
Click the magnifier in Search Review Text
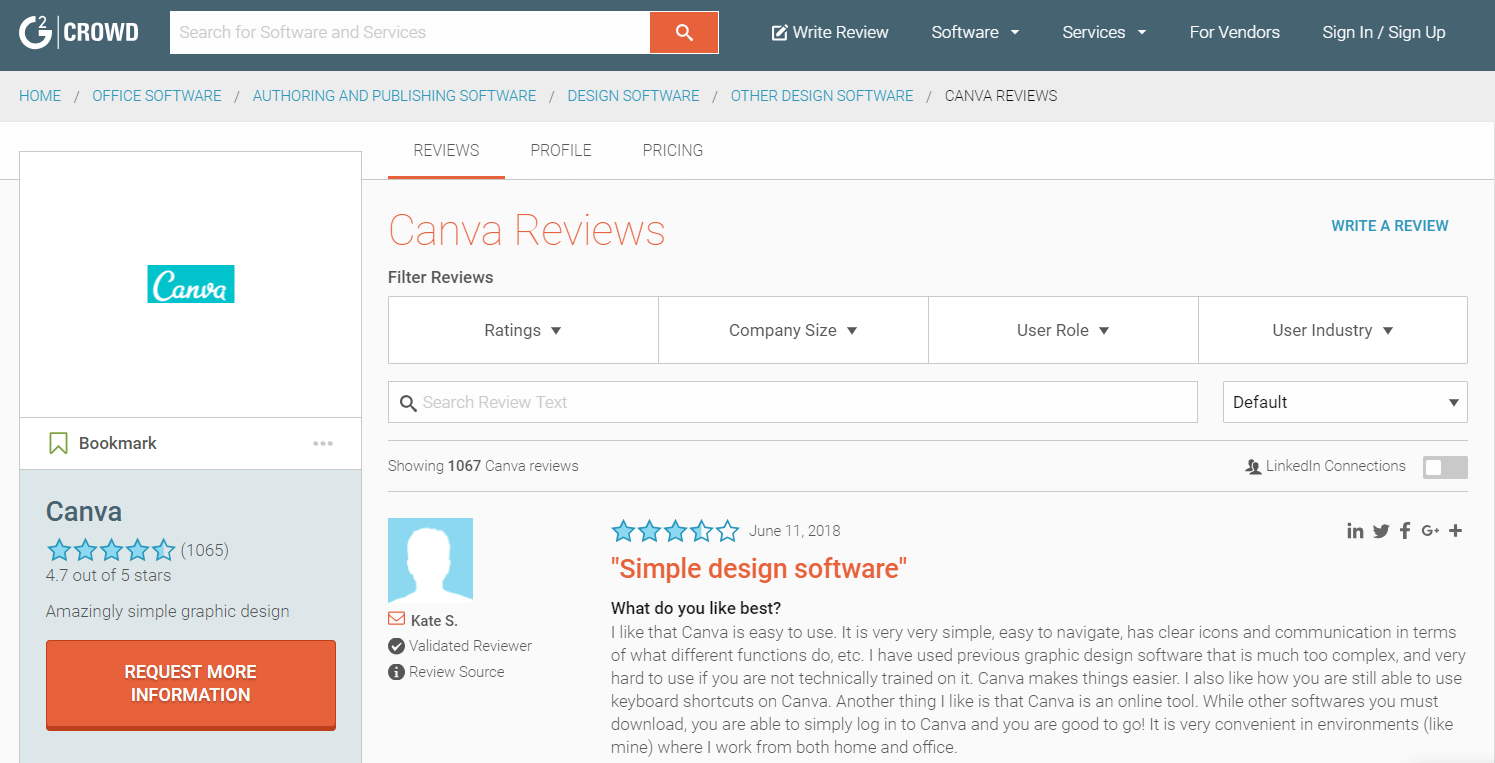pos(407,403)
